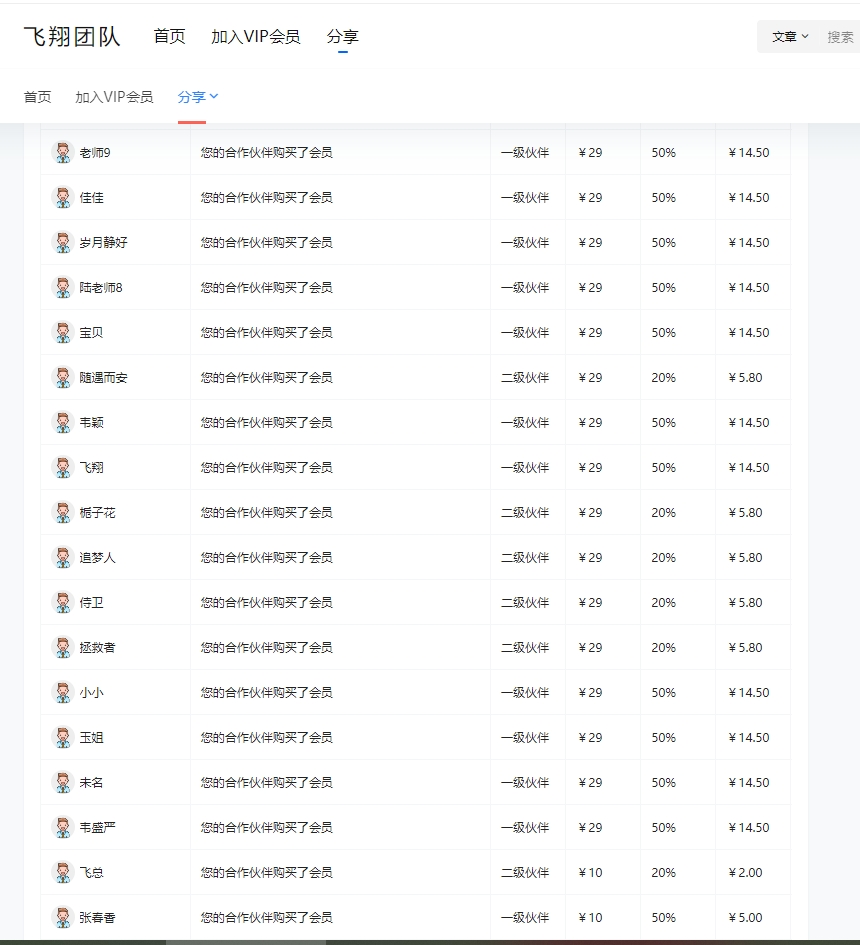Open the 分享 menu in the top navigation
Screen dimensions: 860x945
point(343,36)
